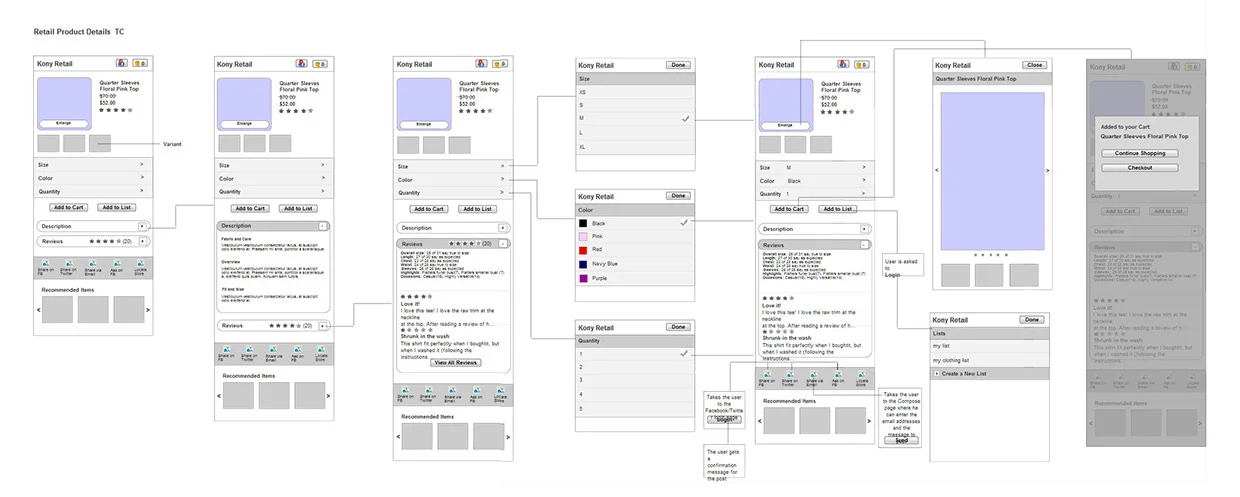Click the large enlarged product image
Image resolution: width=1240 pixels, height=497 pixels.
(992, 171)
